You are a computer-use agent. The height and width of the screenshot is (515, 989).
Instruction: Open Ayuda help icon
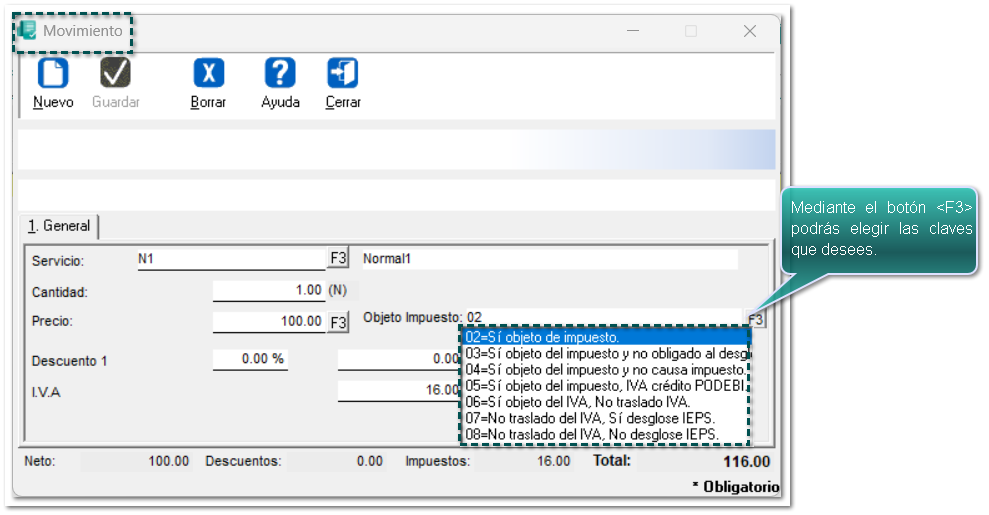click(280, 73)
